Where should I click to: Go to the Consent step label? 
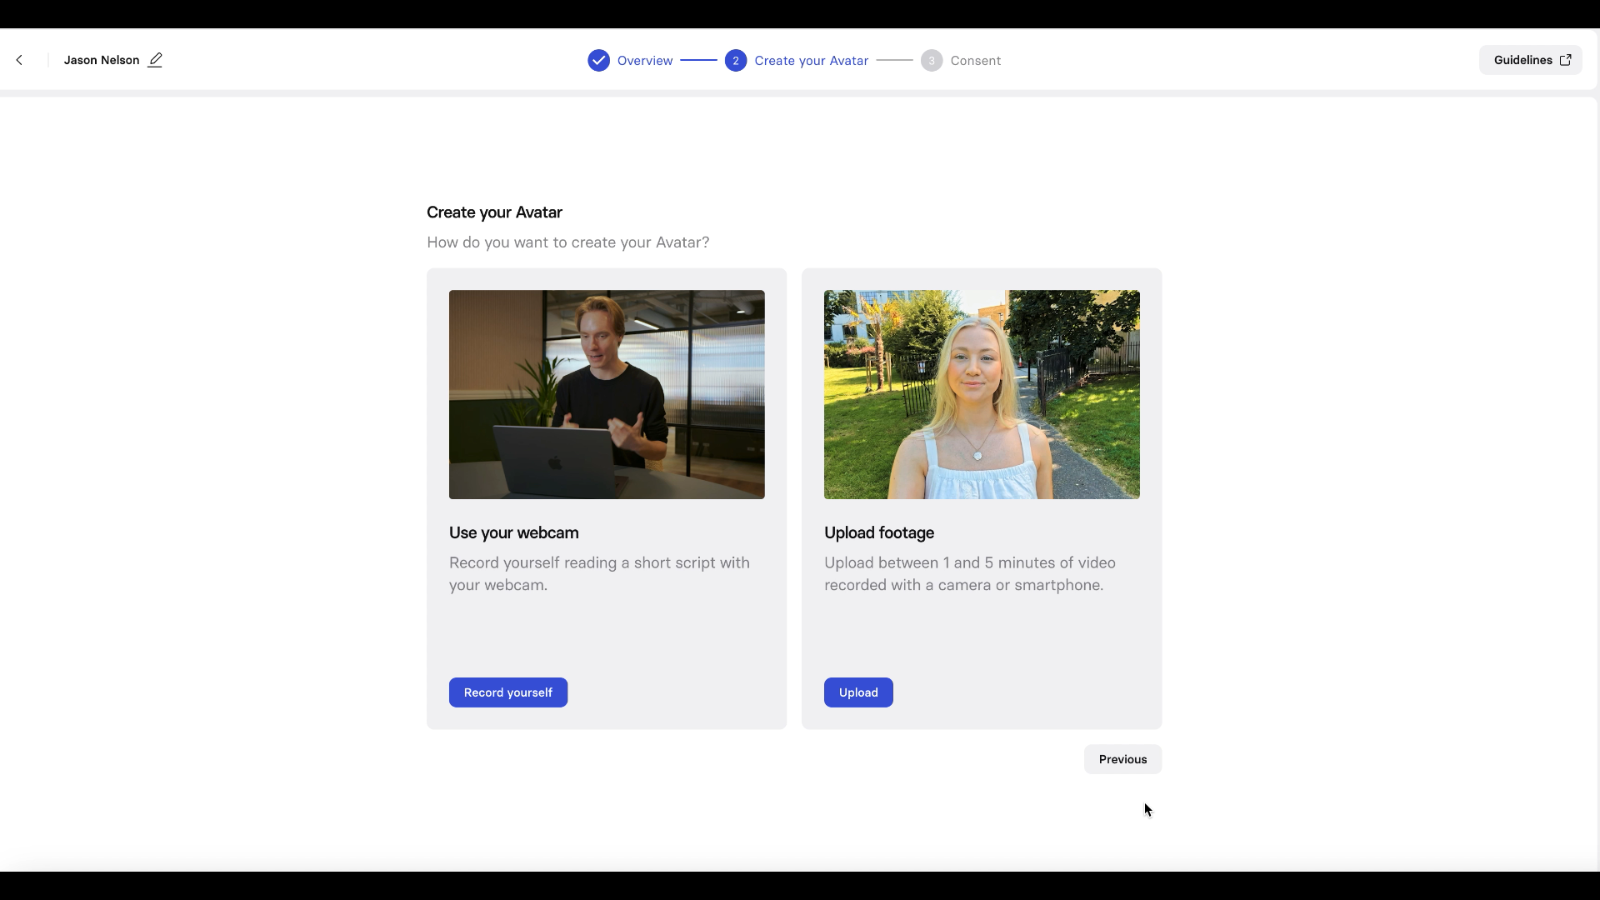[975, 61]
